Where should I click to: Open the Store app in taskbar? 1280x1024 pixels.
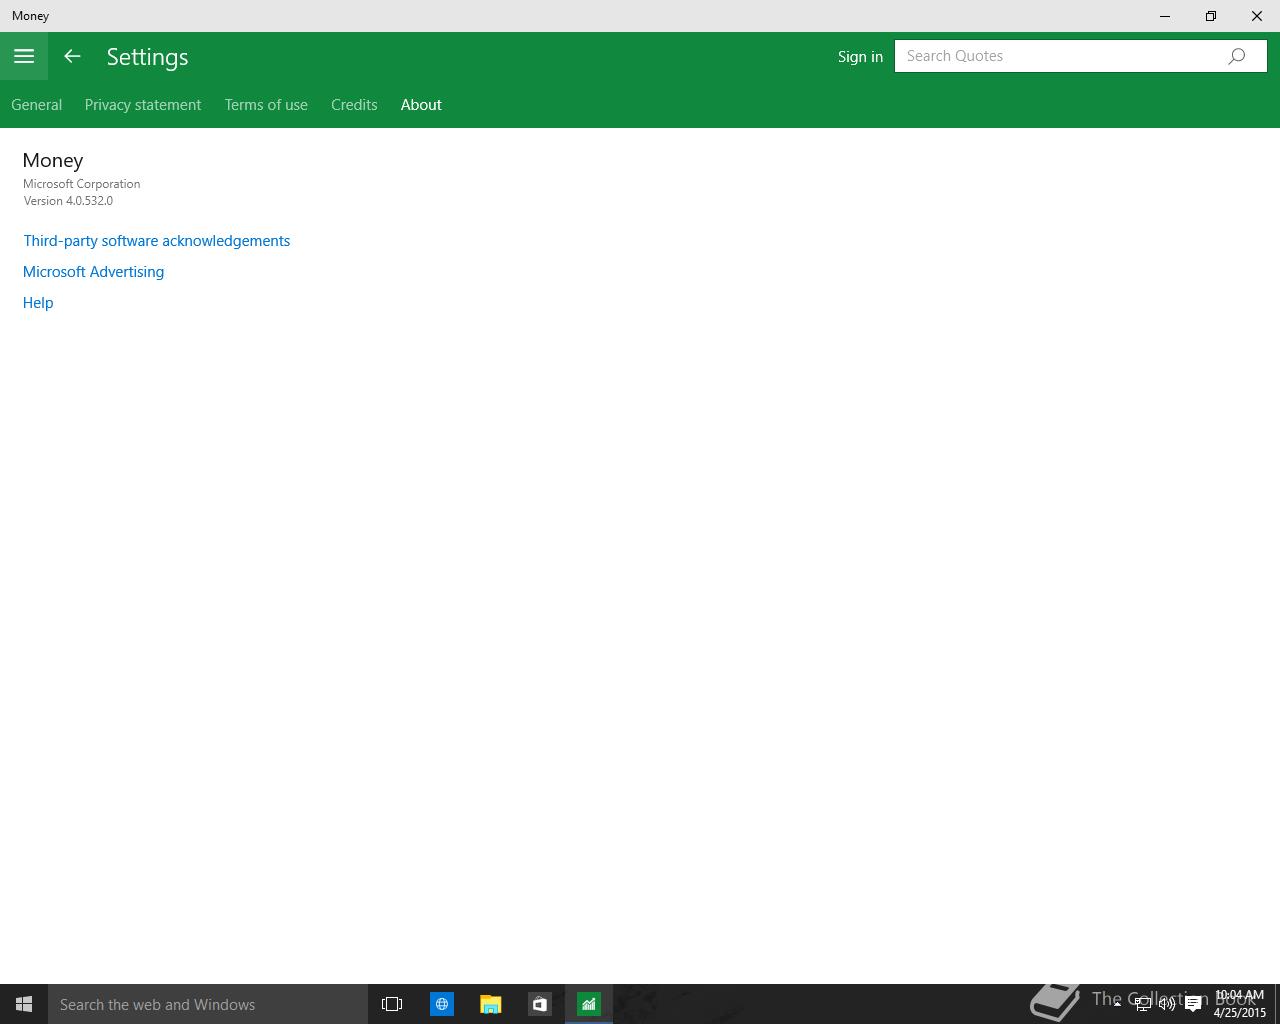(x=539, y=1004)
